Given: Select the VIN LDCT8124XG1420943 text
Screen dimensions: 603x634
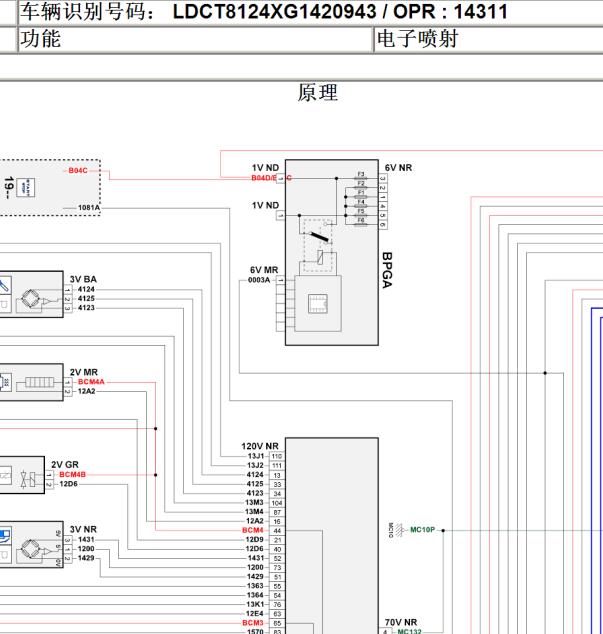Looking at the screenshot, I should click(x=275, y=11).
